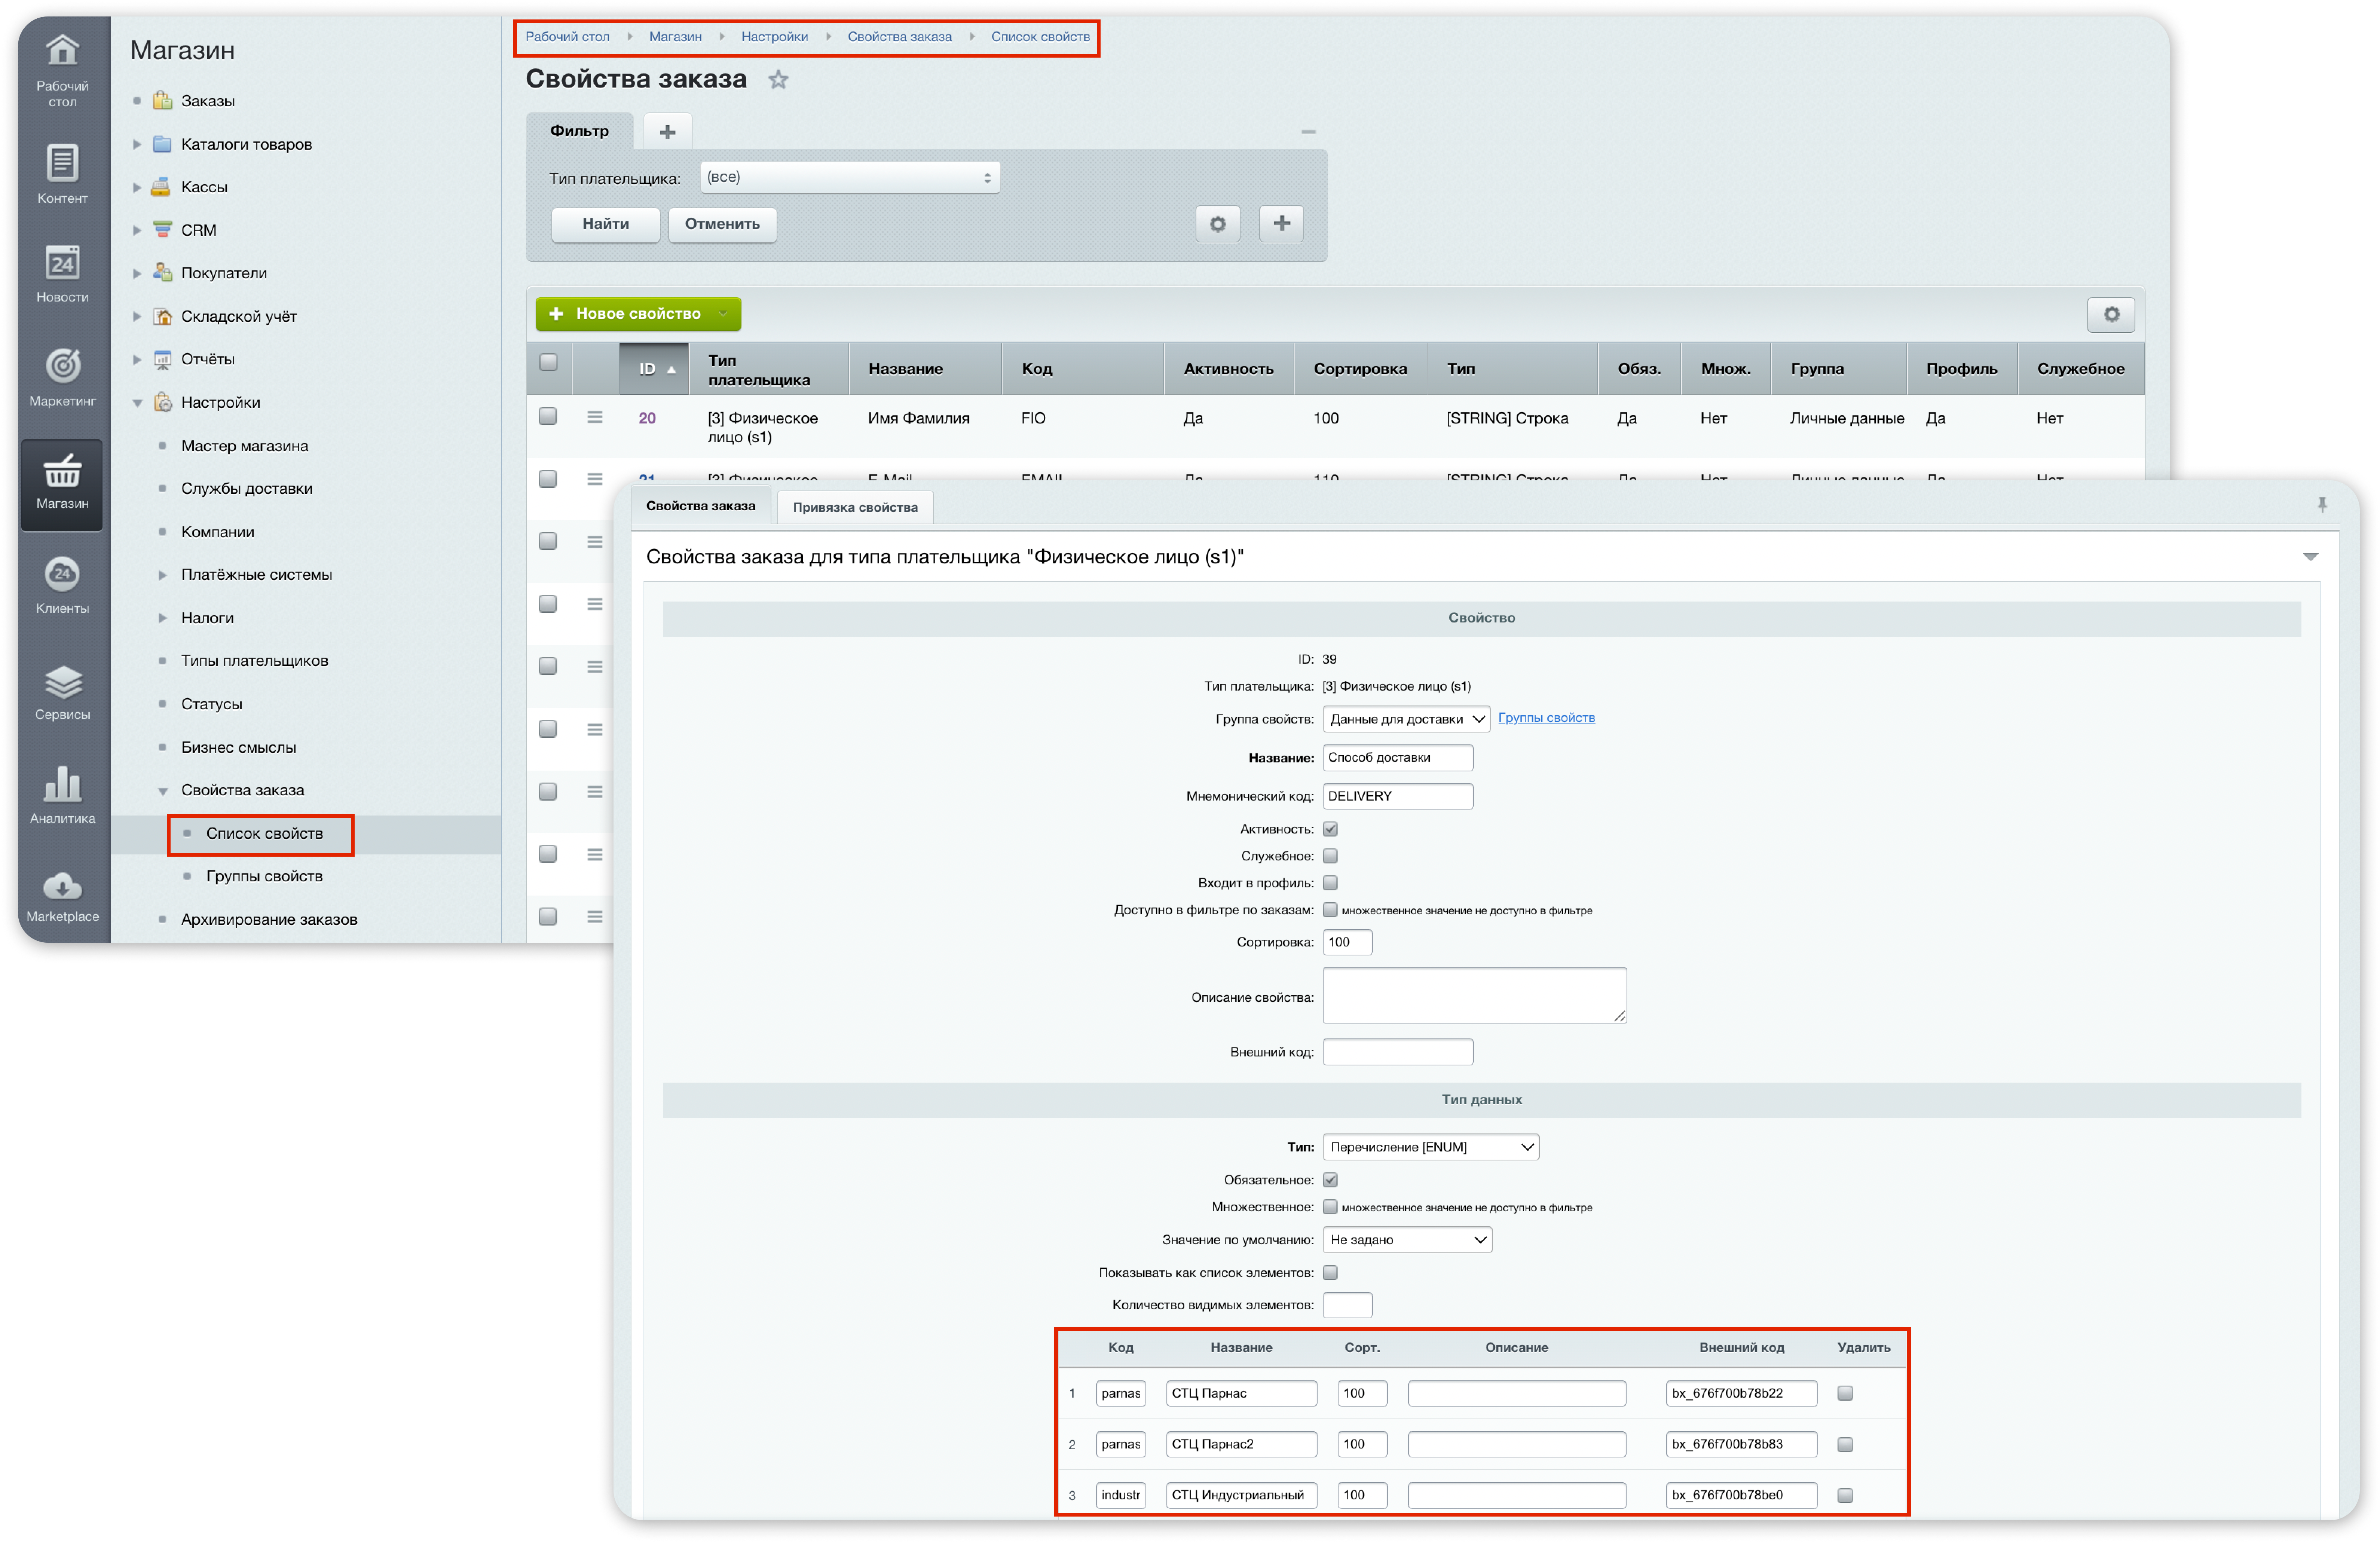Click the Каталоги товаров folder icon

point(162,144)
